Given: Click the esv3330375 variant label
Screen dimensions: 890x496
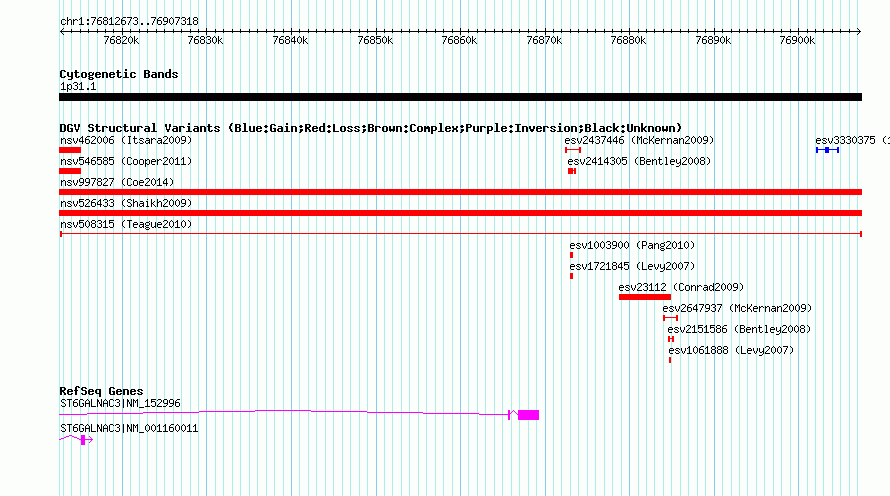Looking at the screenshot, I should (852, 140).
